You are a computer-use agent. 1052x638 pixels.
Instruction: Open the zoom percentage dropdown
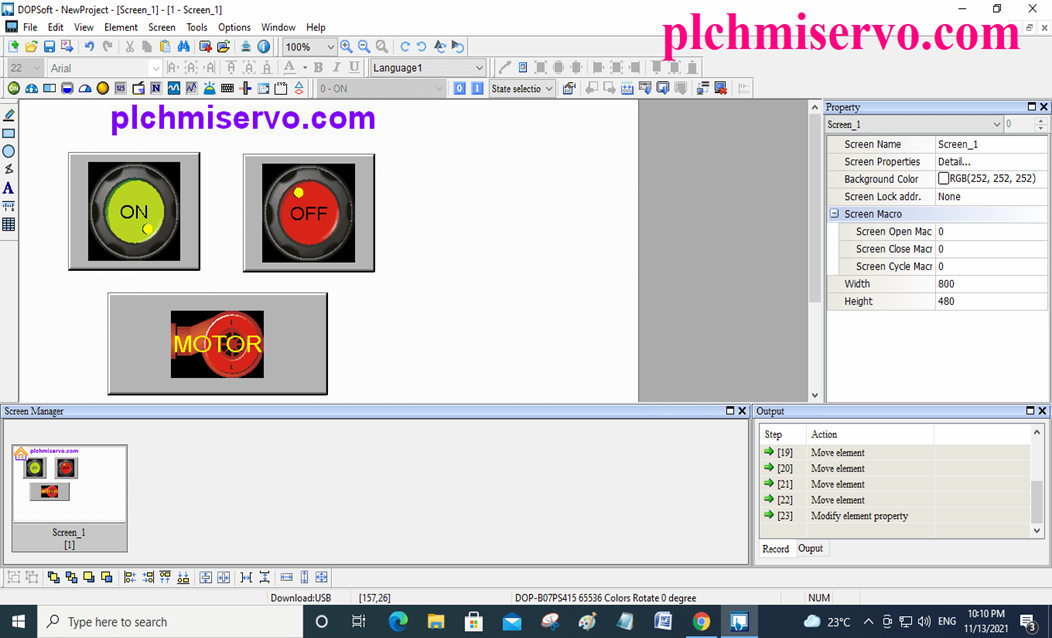tap(331, 46)
